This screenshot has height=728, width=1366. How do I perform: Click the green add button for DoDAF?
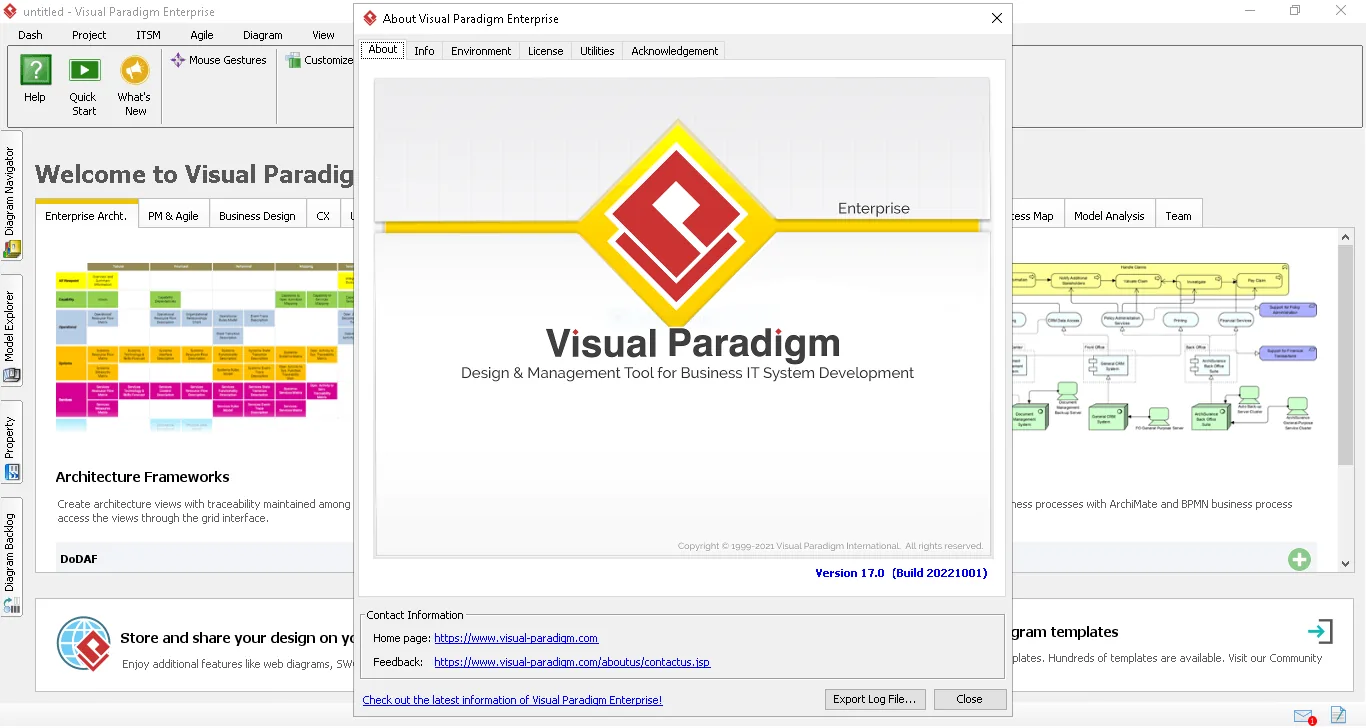coord(1299,559)
